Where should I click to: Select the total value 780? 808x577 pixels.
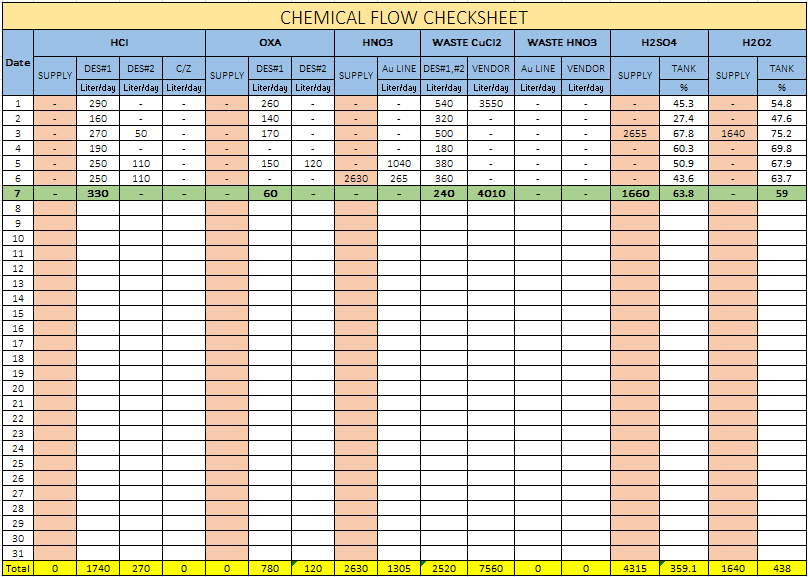pyautogui.click(x=270, y=569)
